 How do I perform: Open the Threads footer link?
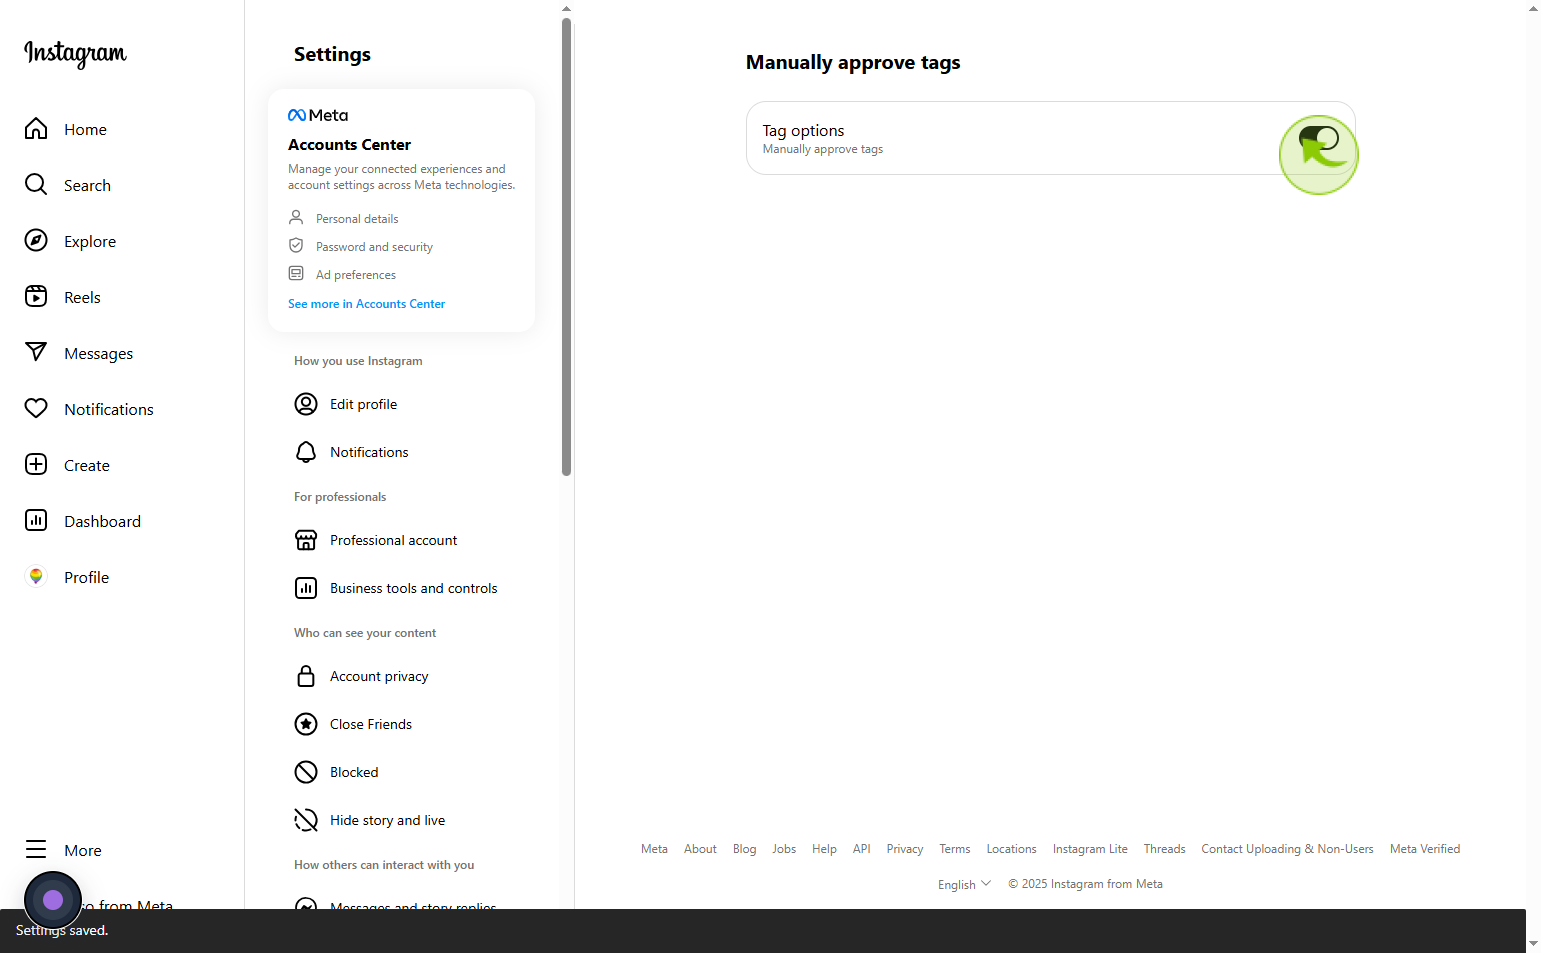[1165, 849]
